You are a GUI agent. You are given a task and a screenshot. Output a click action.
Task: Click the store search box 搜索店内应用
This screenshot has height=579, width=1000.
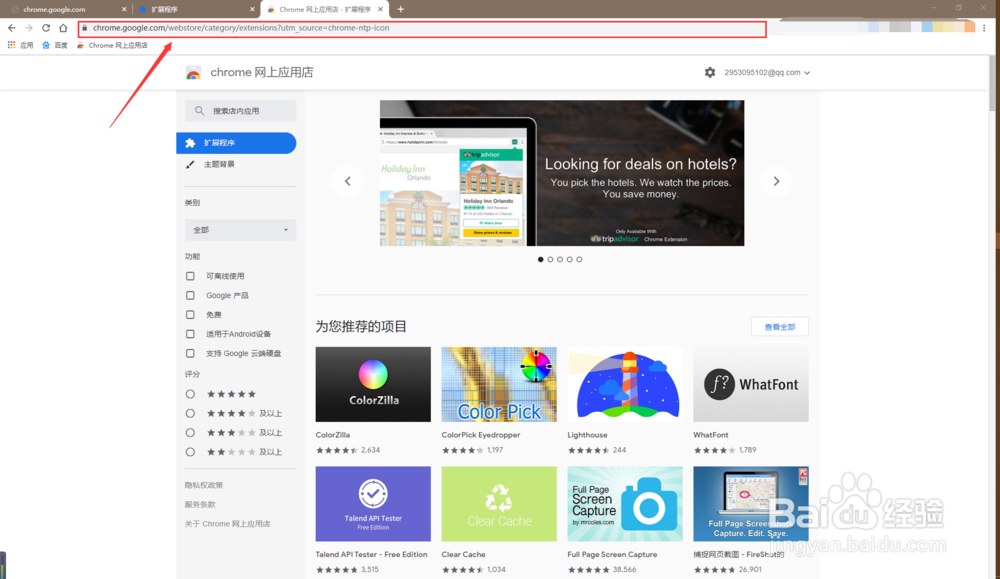pos(240,111)
